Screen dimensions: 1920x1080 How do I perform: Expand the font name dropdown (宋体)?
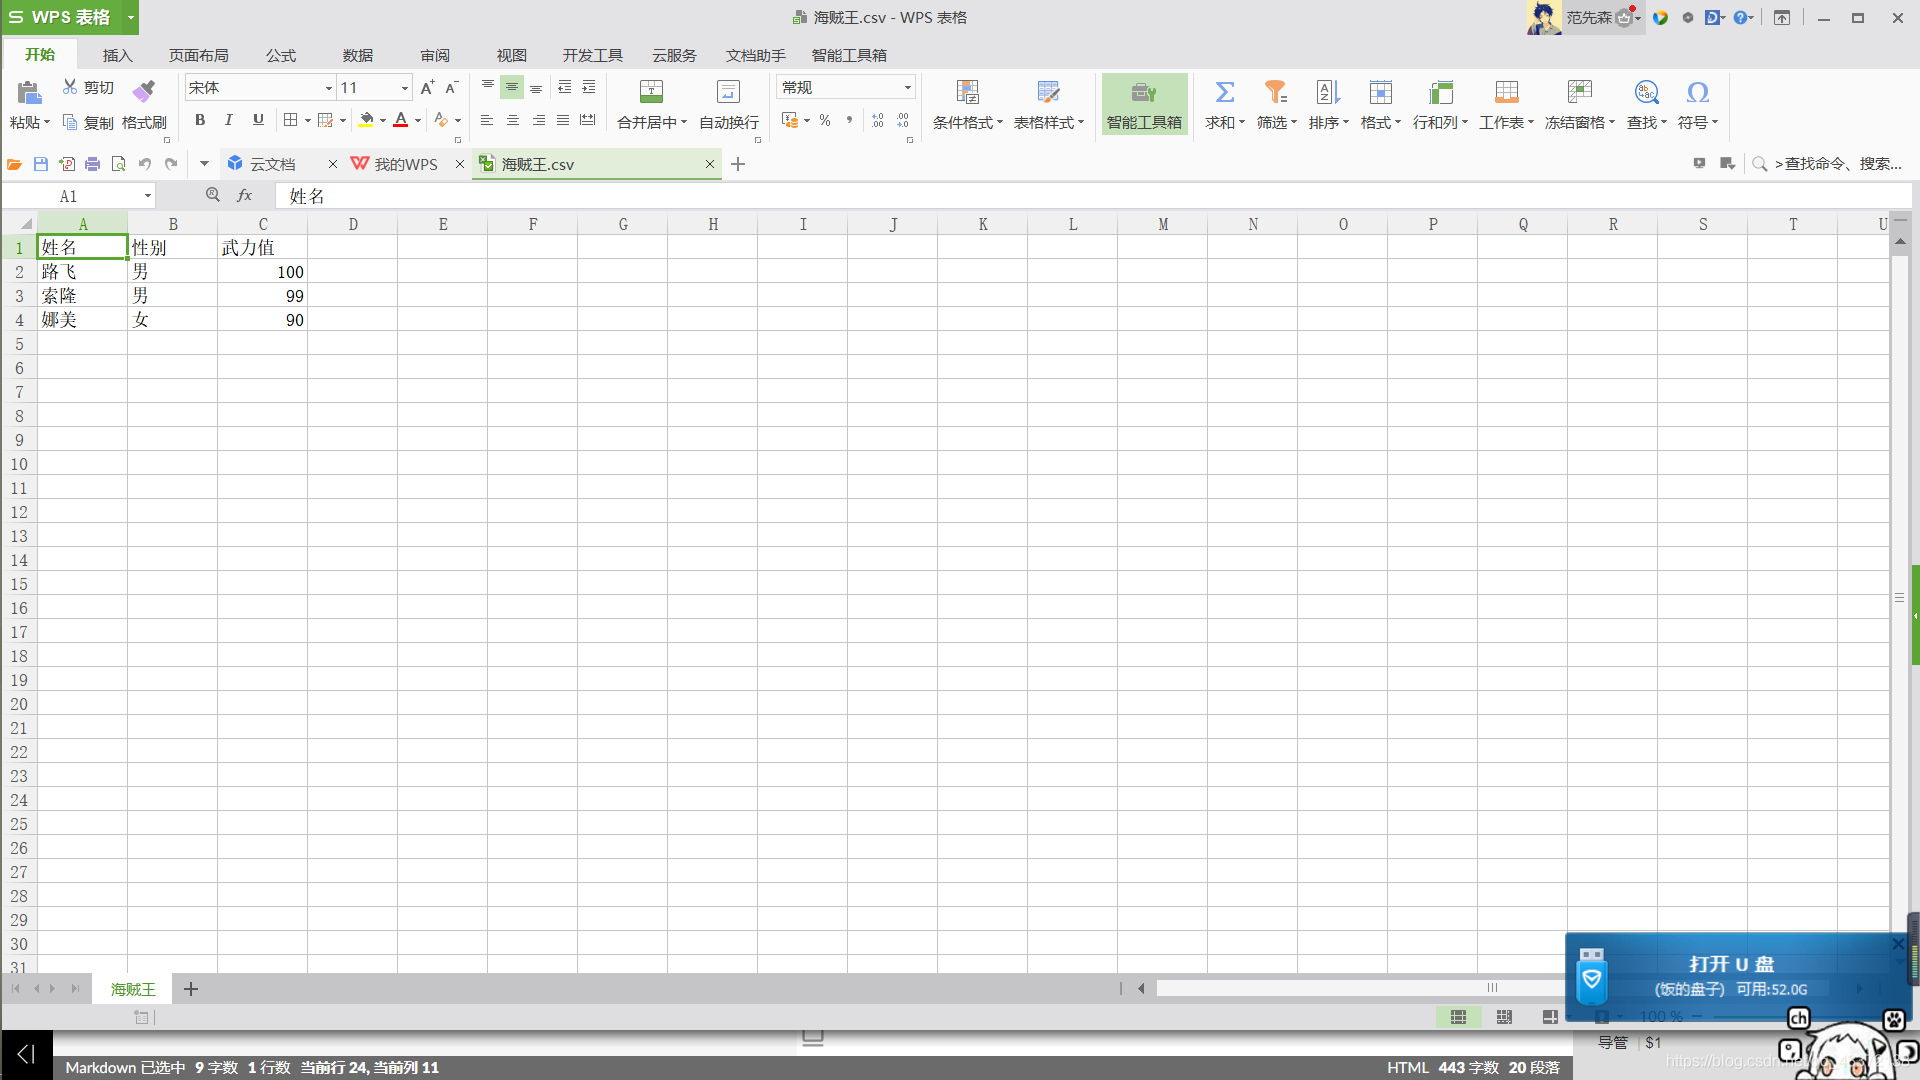click(x=328, y=88)
